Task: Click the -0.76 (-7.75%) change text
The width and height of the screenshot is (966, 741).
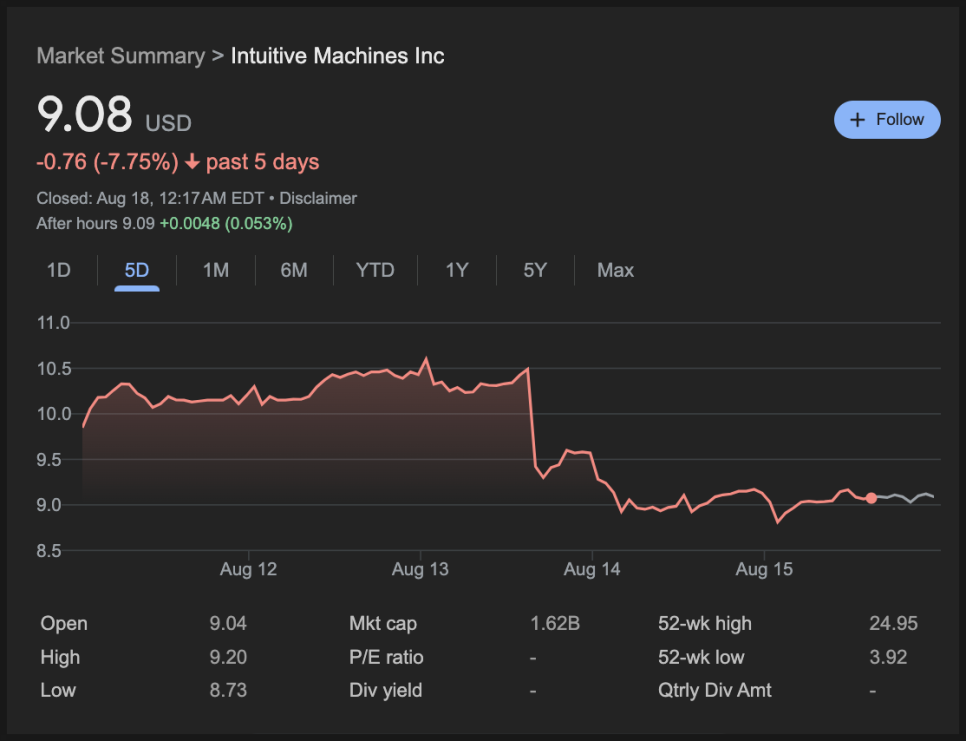Action: click(x=107, y=162)
